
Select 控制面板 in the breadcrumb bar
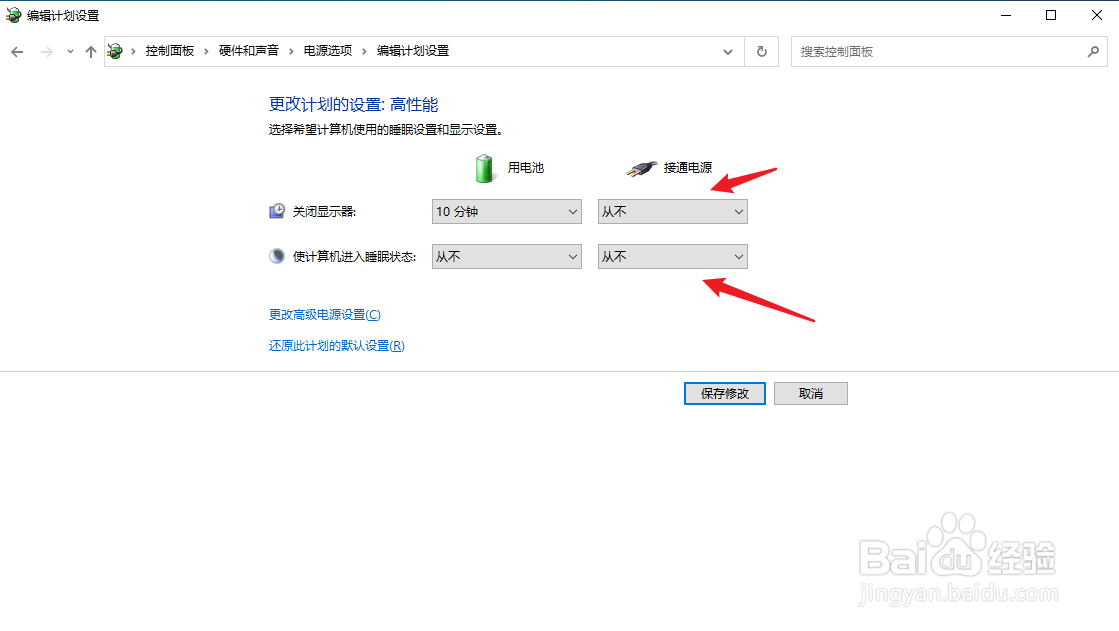pyautogui.click(x=170, y=50)
